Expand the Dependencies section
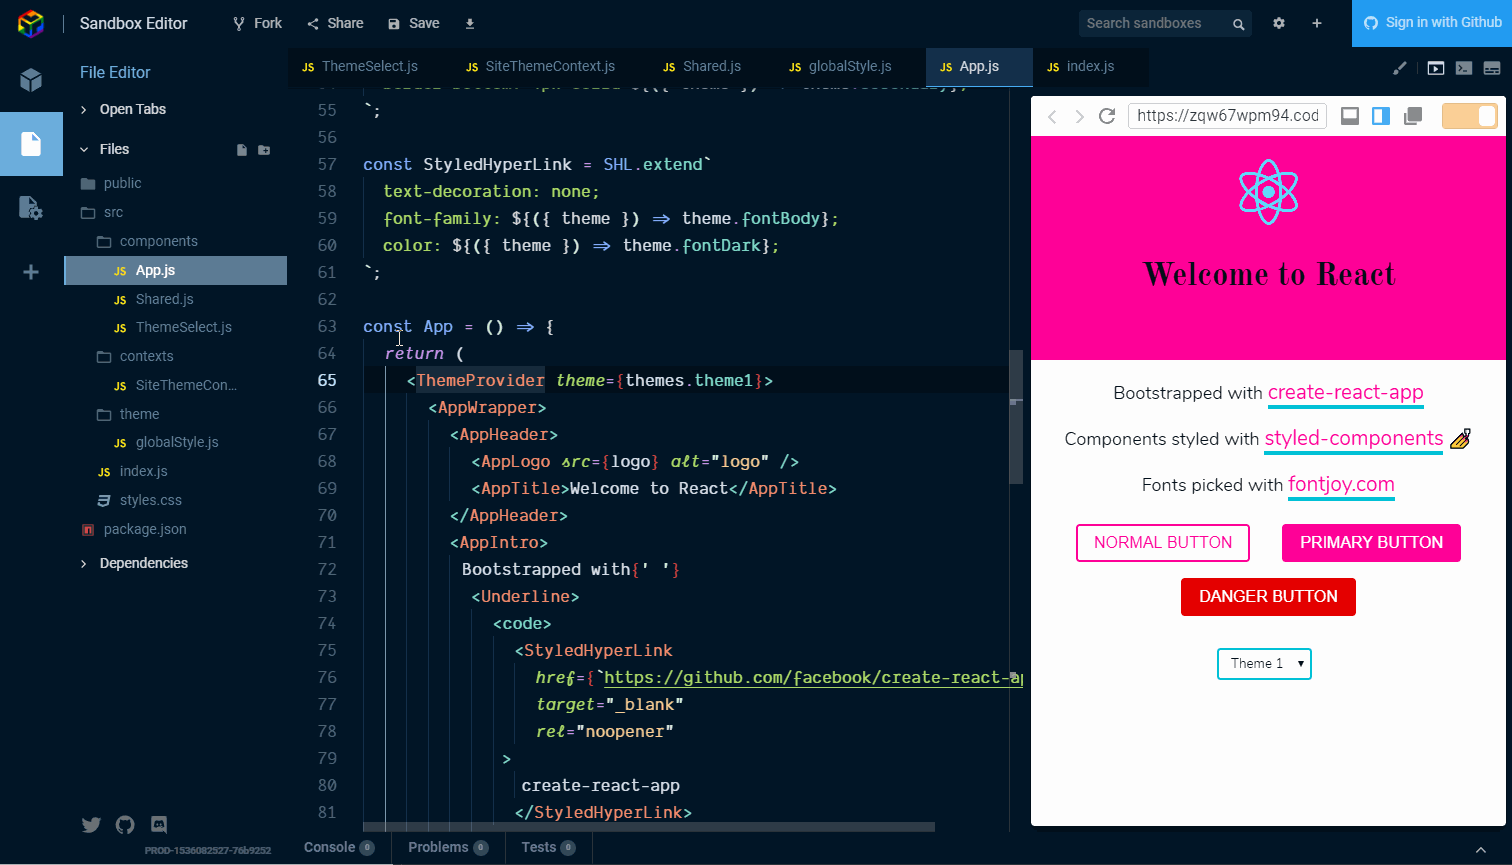The width and height of the screenshot is (1512, 865). point(143,563)
